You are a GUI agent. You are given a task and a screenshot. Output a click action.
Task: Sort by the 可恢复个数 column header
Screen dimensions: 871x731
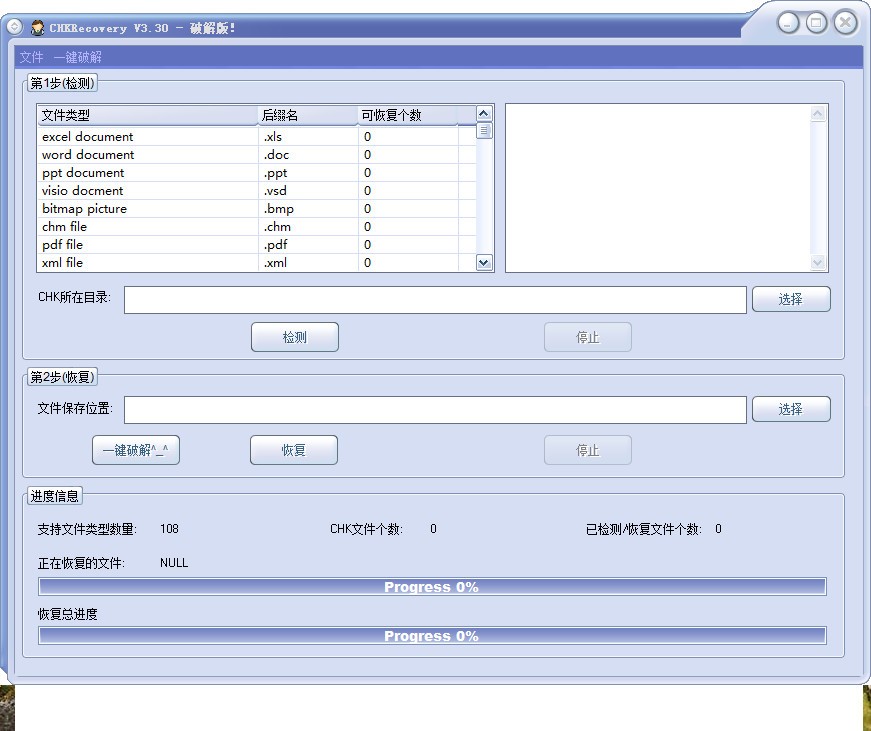coord(408,115)
